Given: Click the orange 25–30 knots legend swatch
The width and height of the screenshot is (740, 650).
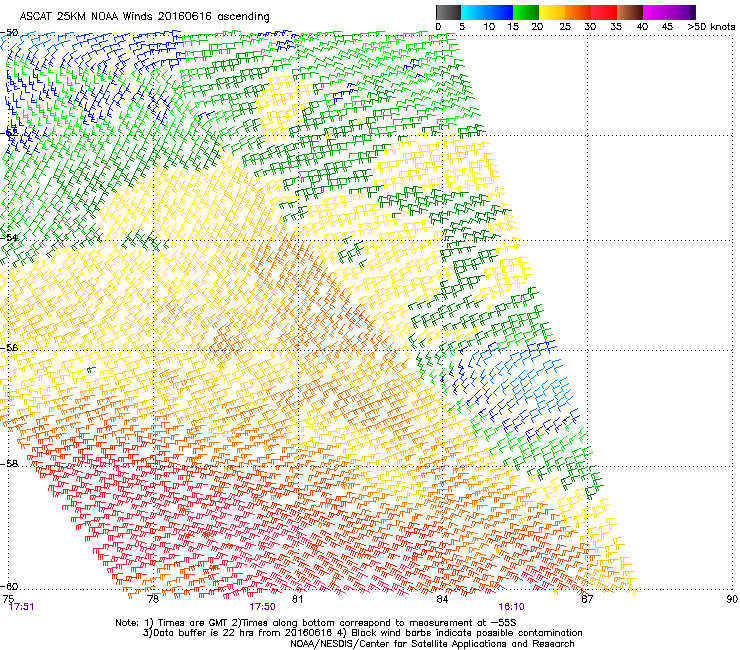Looking at the screenshot, I should pyautogui.click(x=578, y=12).
